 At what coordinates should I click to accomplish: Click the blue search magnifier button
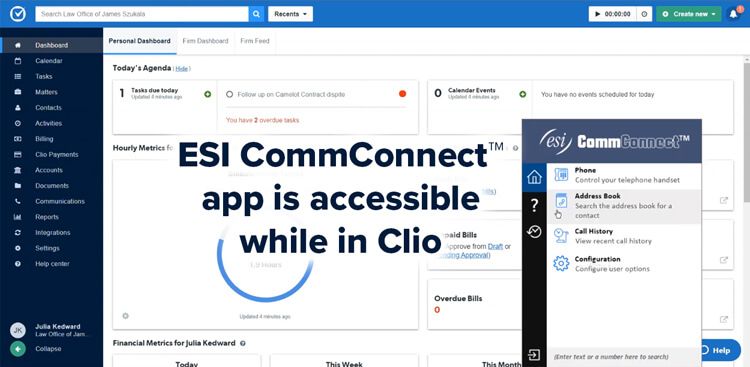coord(256,14)
